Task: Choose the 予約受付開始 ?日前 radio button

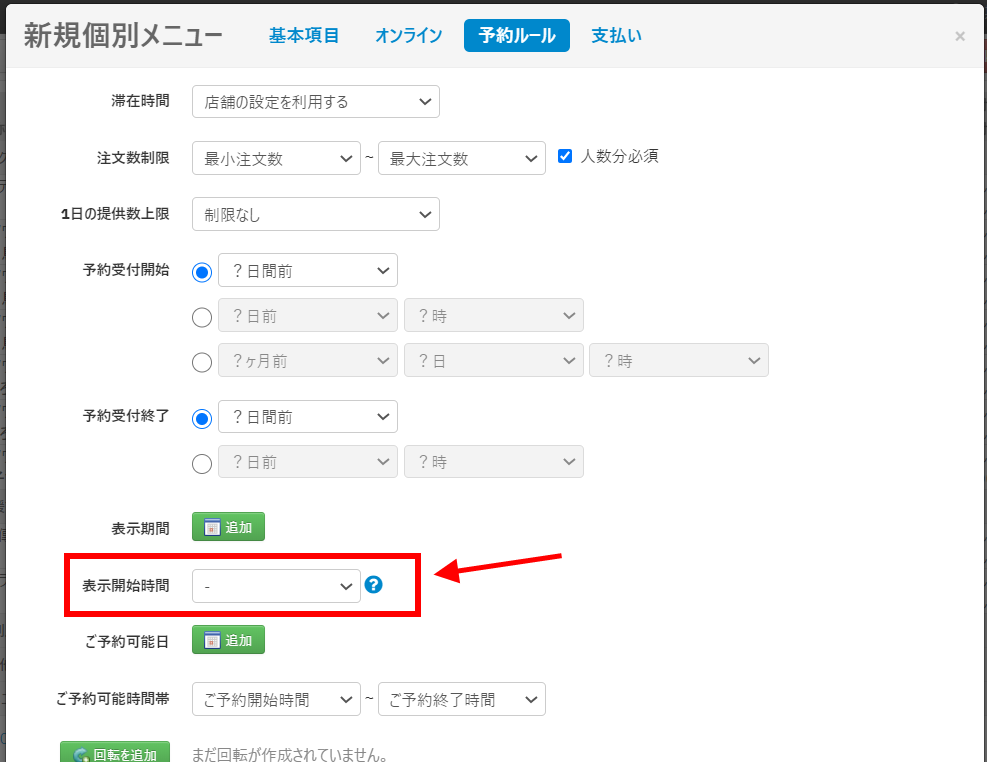Action: [202, 317]
